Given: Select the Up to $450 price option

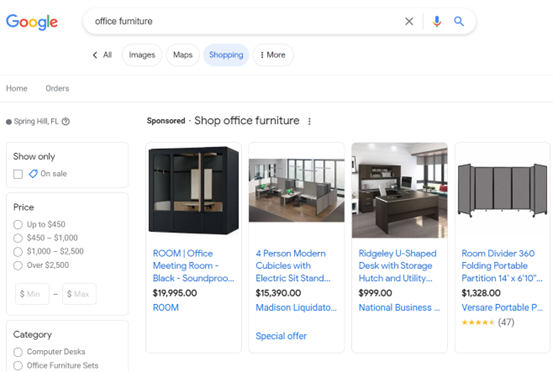Looking at the screenshot, I should tap(18, 225).
